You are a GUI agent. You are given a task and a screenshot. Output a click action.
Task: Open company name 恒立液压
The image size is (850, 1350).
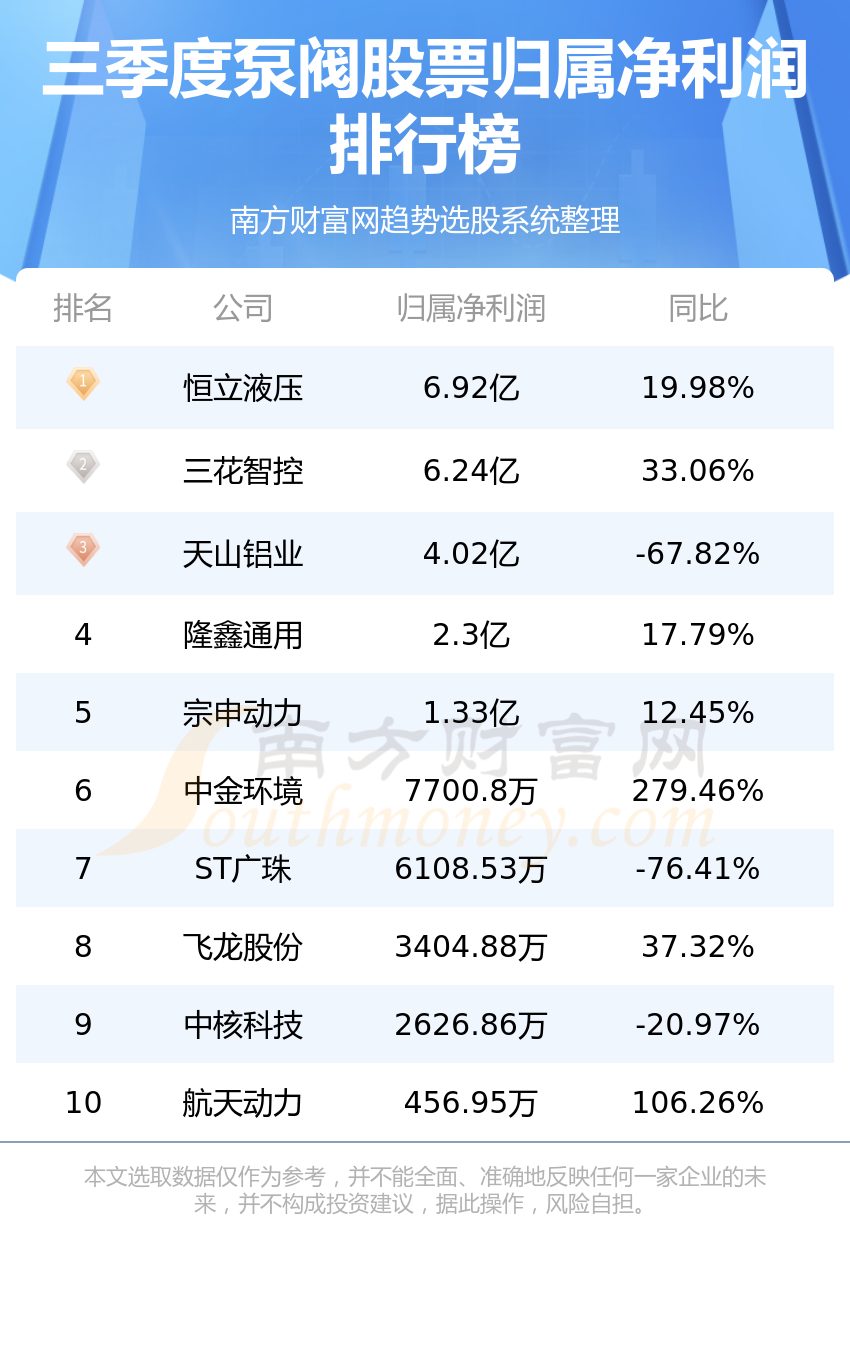coord(243,388)
